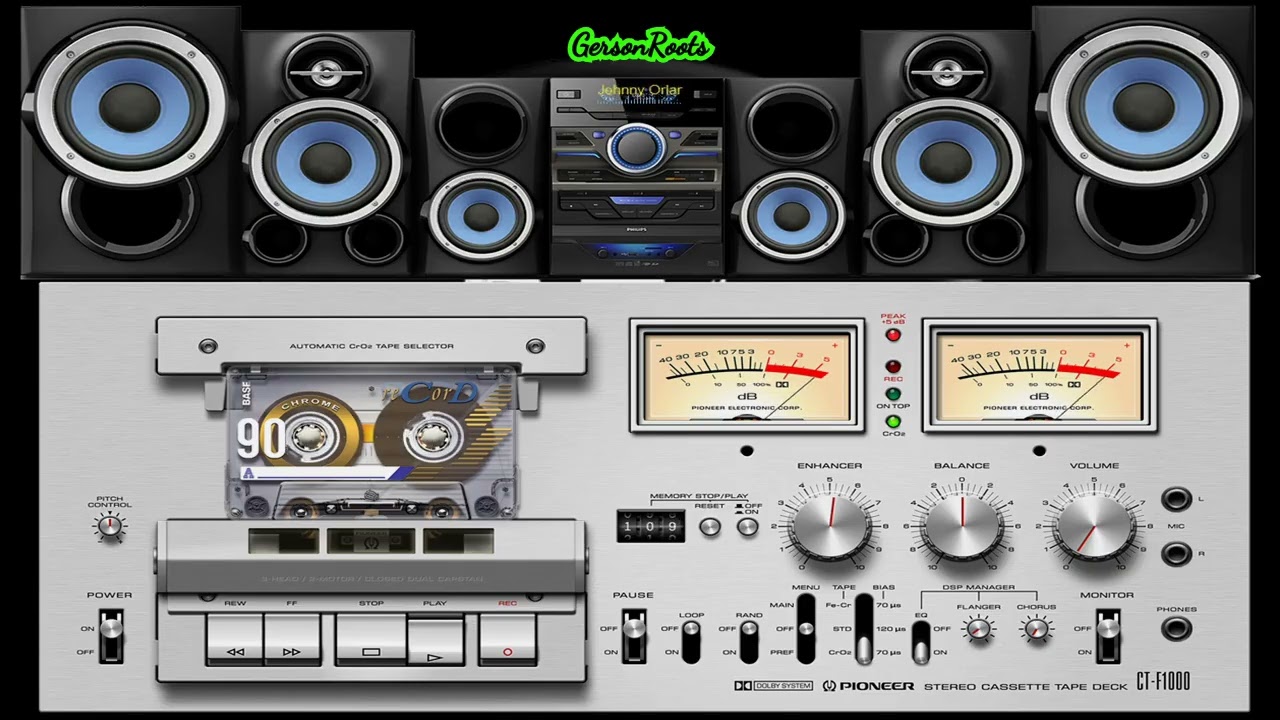
Task: Click the FF fast-forward key
Action: click(292, 639)
